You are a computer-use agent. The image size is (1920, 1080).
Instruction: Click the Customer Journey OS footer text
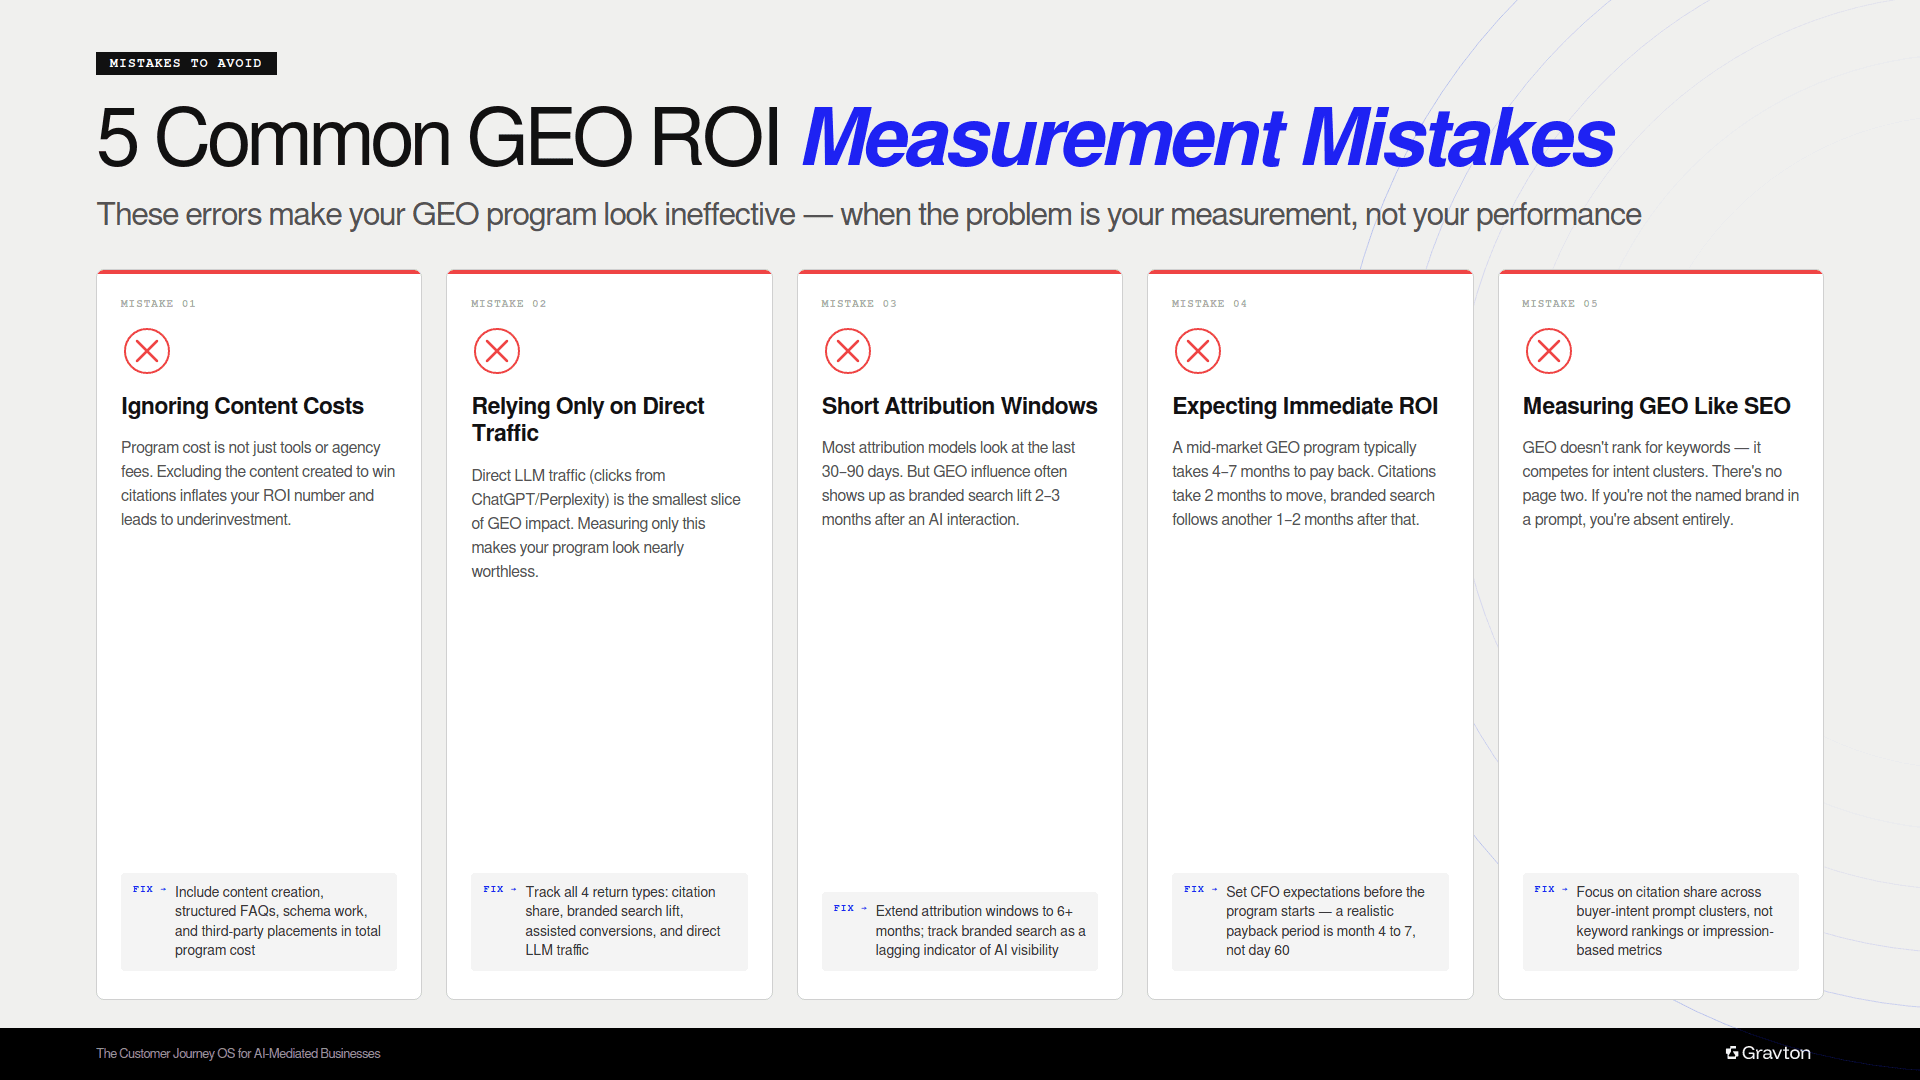pyautogui.click(x=238, y=1053)
